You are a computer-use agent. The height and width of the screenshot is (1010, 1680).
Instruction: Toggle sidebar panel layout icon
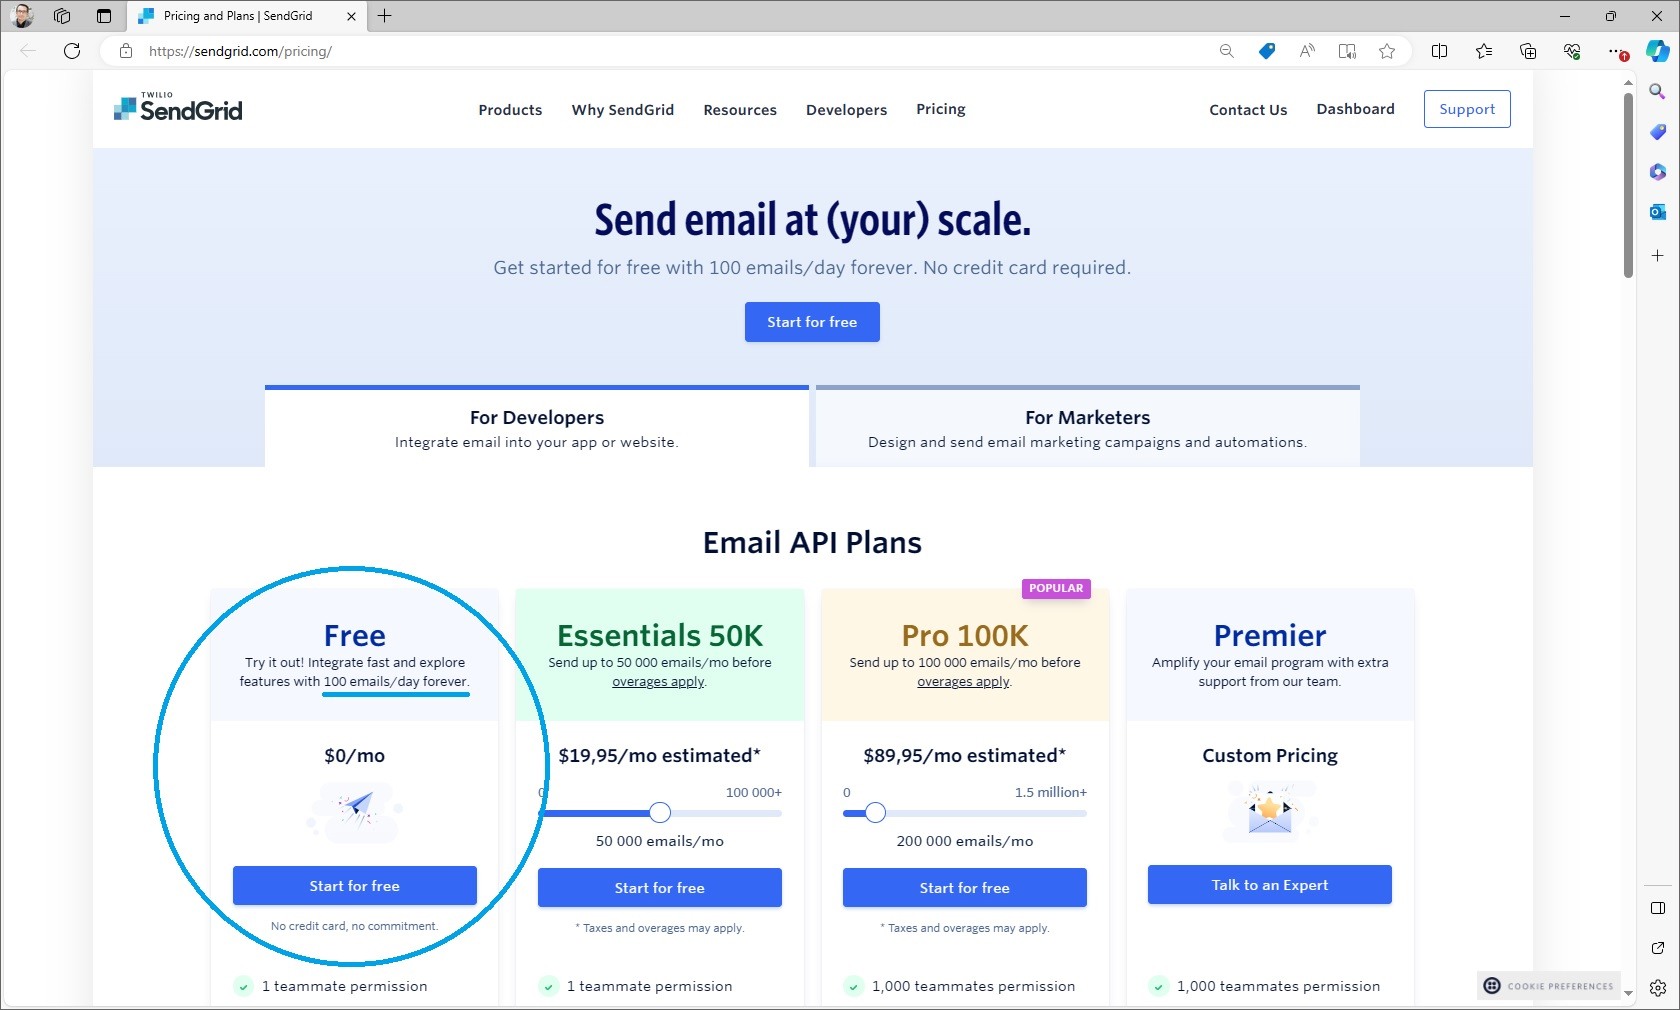[x=1657, y=908]
